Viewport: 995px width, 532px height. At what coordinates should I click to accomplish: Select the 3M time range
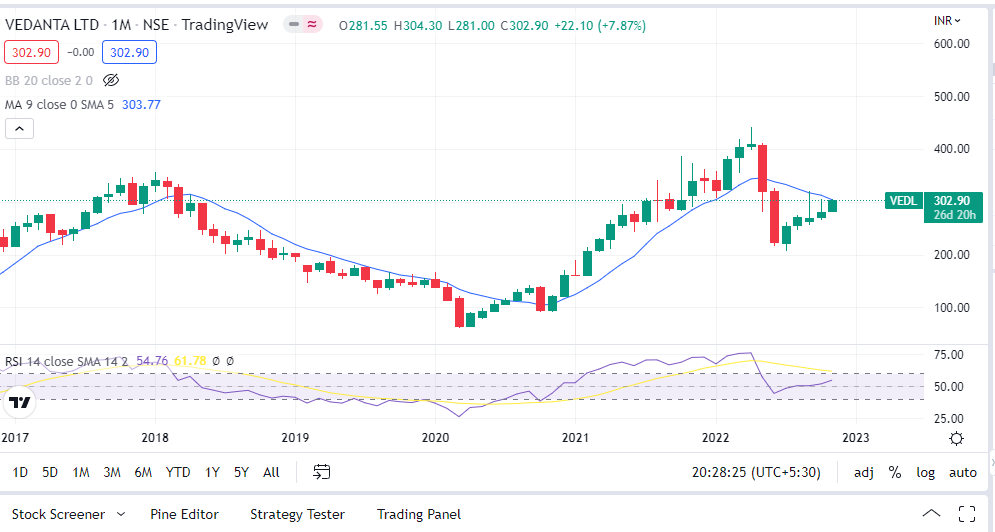(x=112, y=472)
